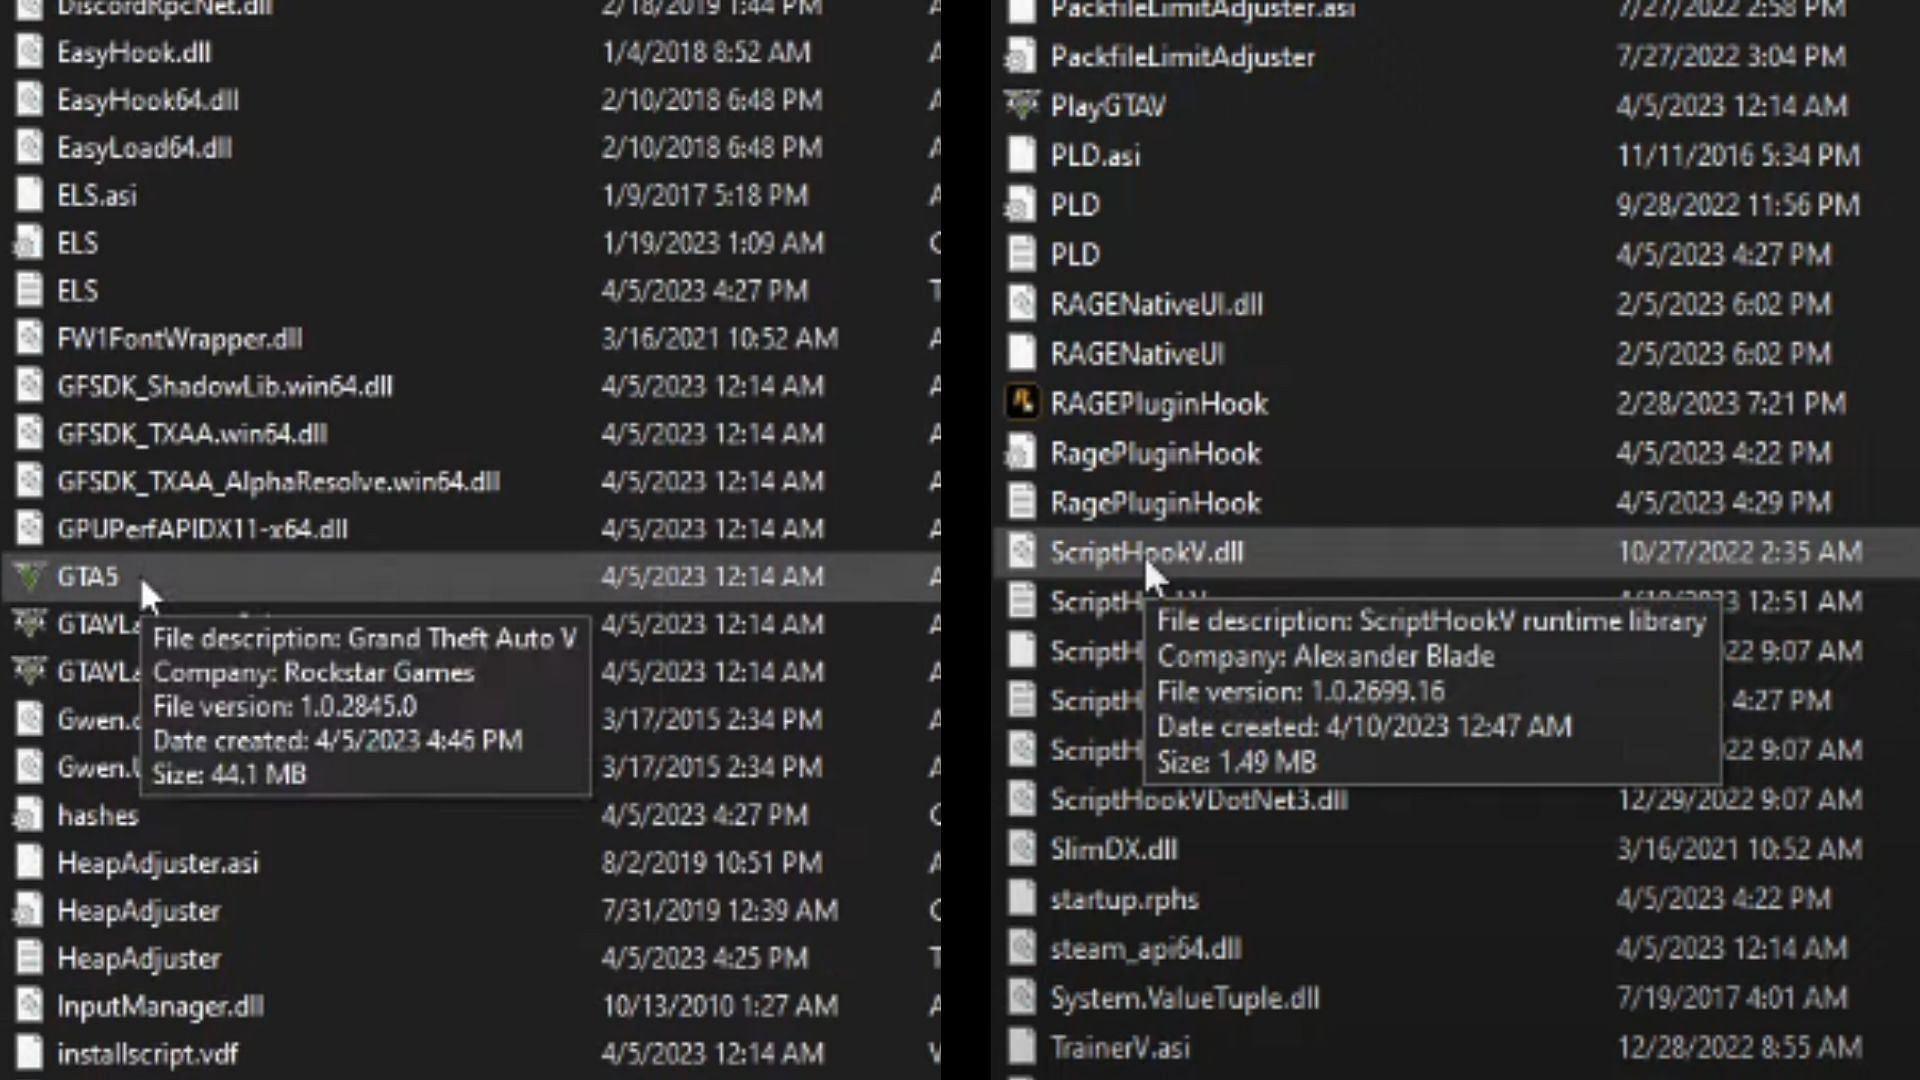Click the EasyHook.dll file icon
Viewport: 1920px width, 1080px height.
coord(30,52)
